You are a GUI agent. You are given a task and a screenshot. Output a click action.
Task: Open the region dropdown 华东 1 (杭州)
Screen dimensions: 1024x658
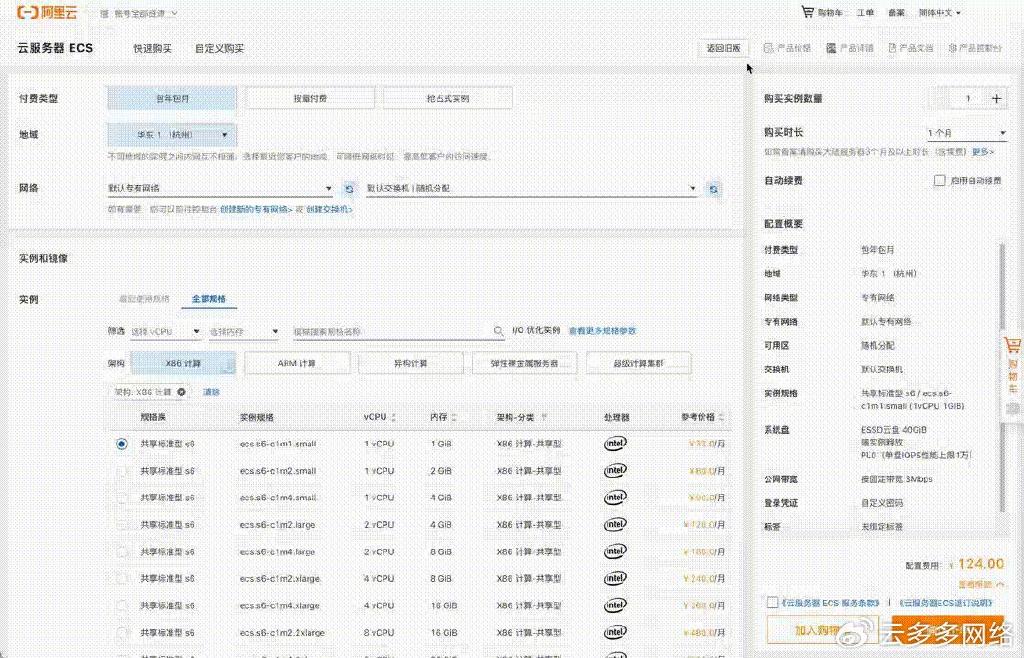click(172, 134)
